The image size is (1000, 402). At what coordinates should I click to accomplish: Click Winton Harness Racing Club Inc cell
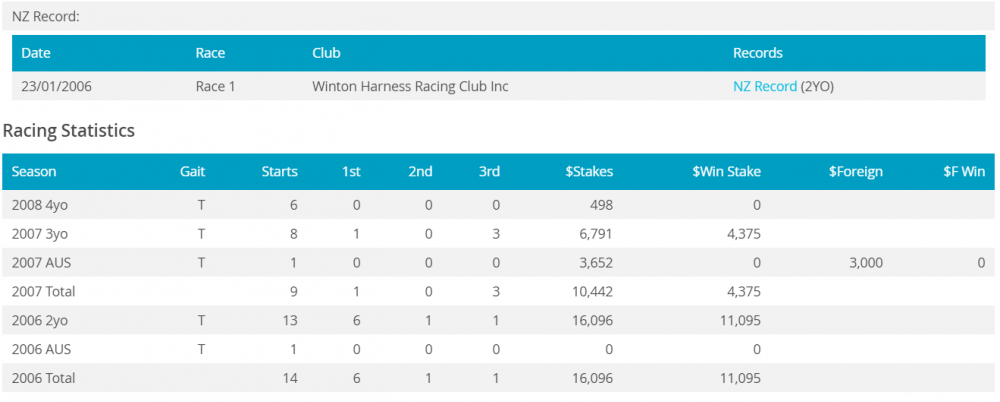pos(410,86)
